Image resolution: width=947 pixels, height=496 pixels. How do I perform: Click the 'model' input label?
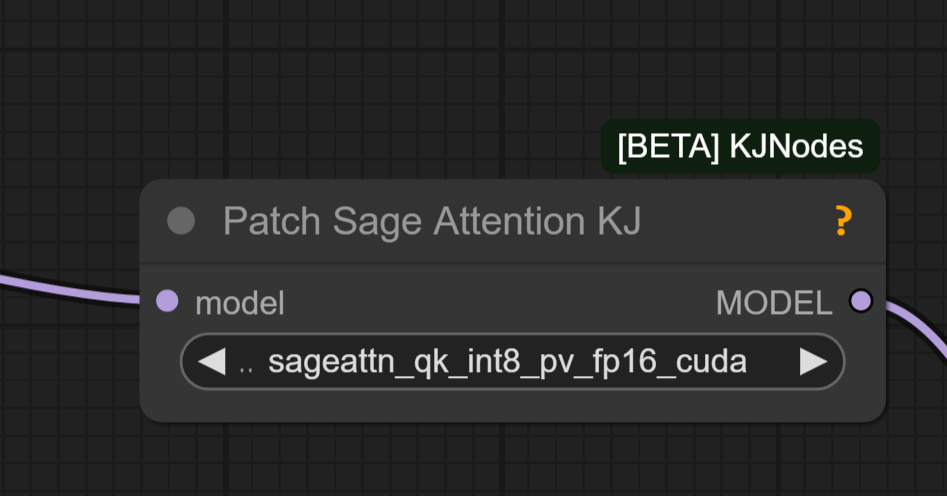(240, 303)
